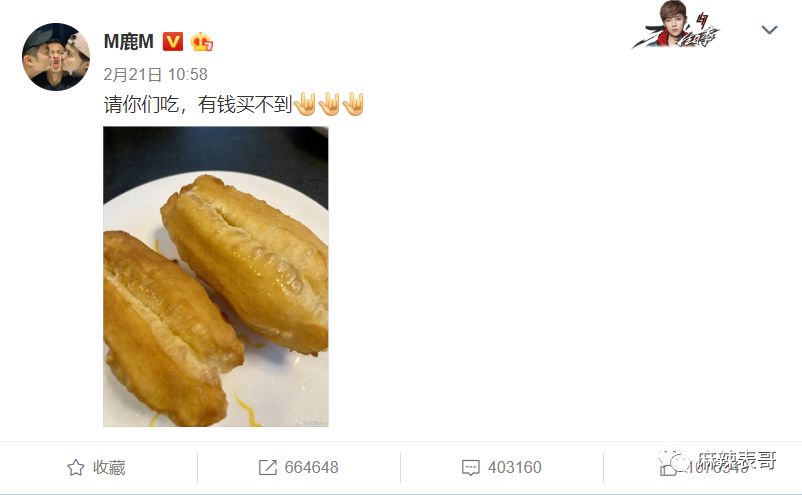Click the comment bubble icon
The image size is (802, 495).
pyautogui.click(x=471, y=467)
